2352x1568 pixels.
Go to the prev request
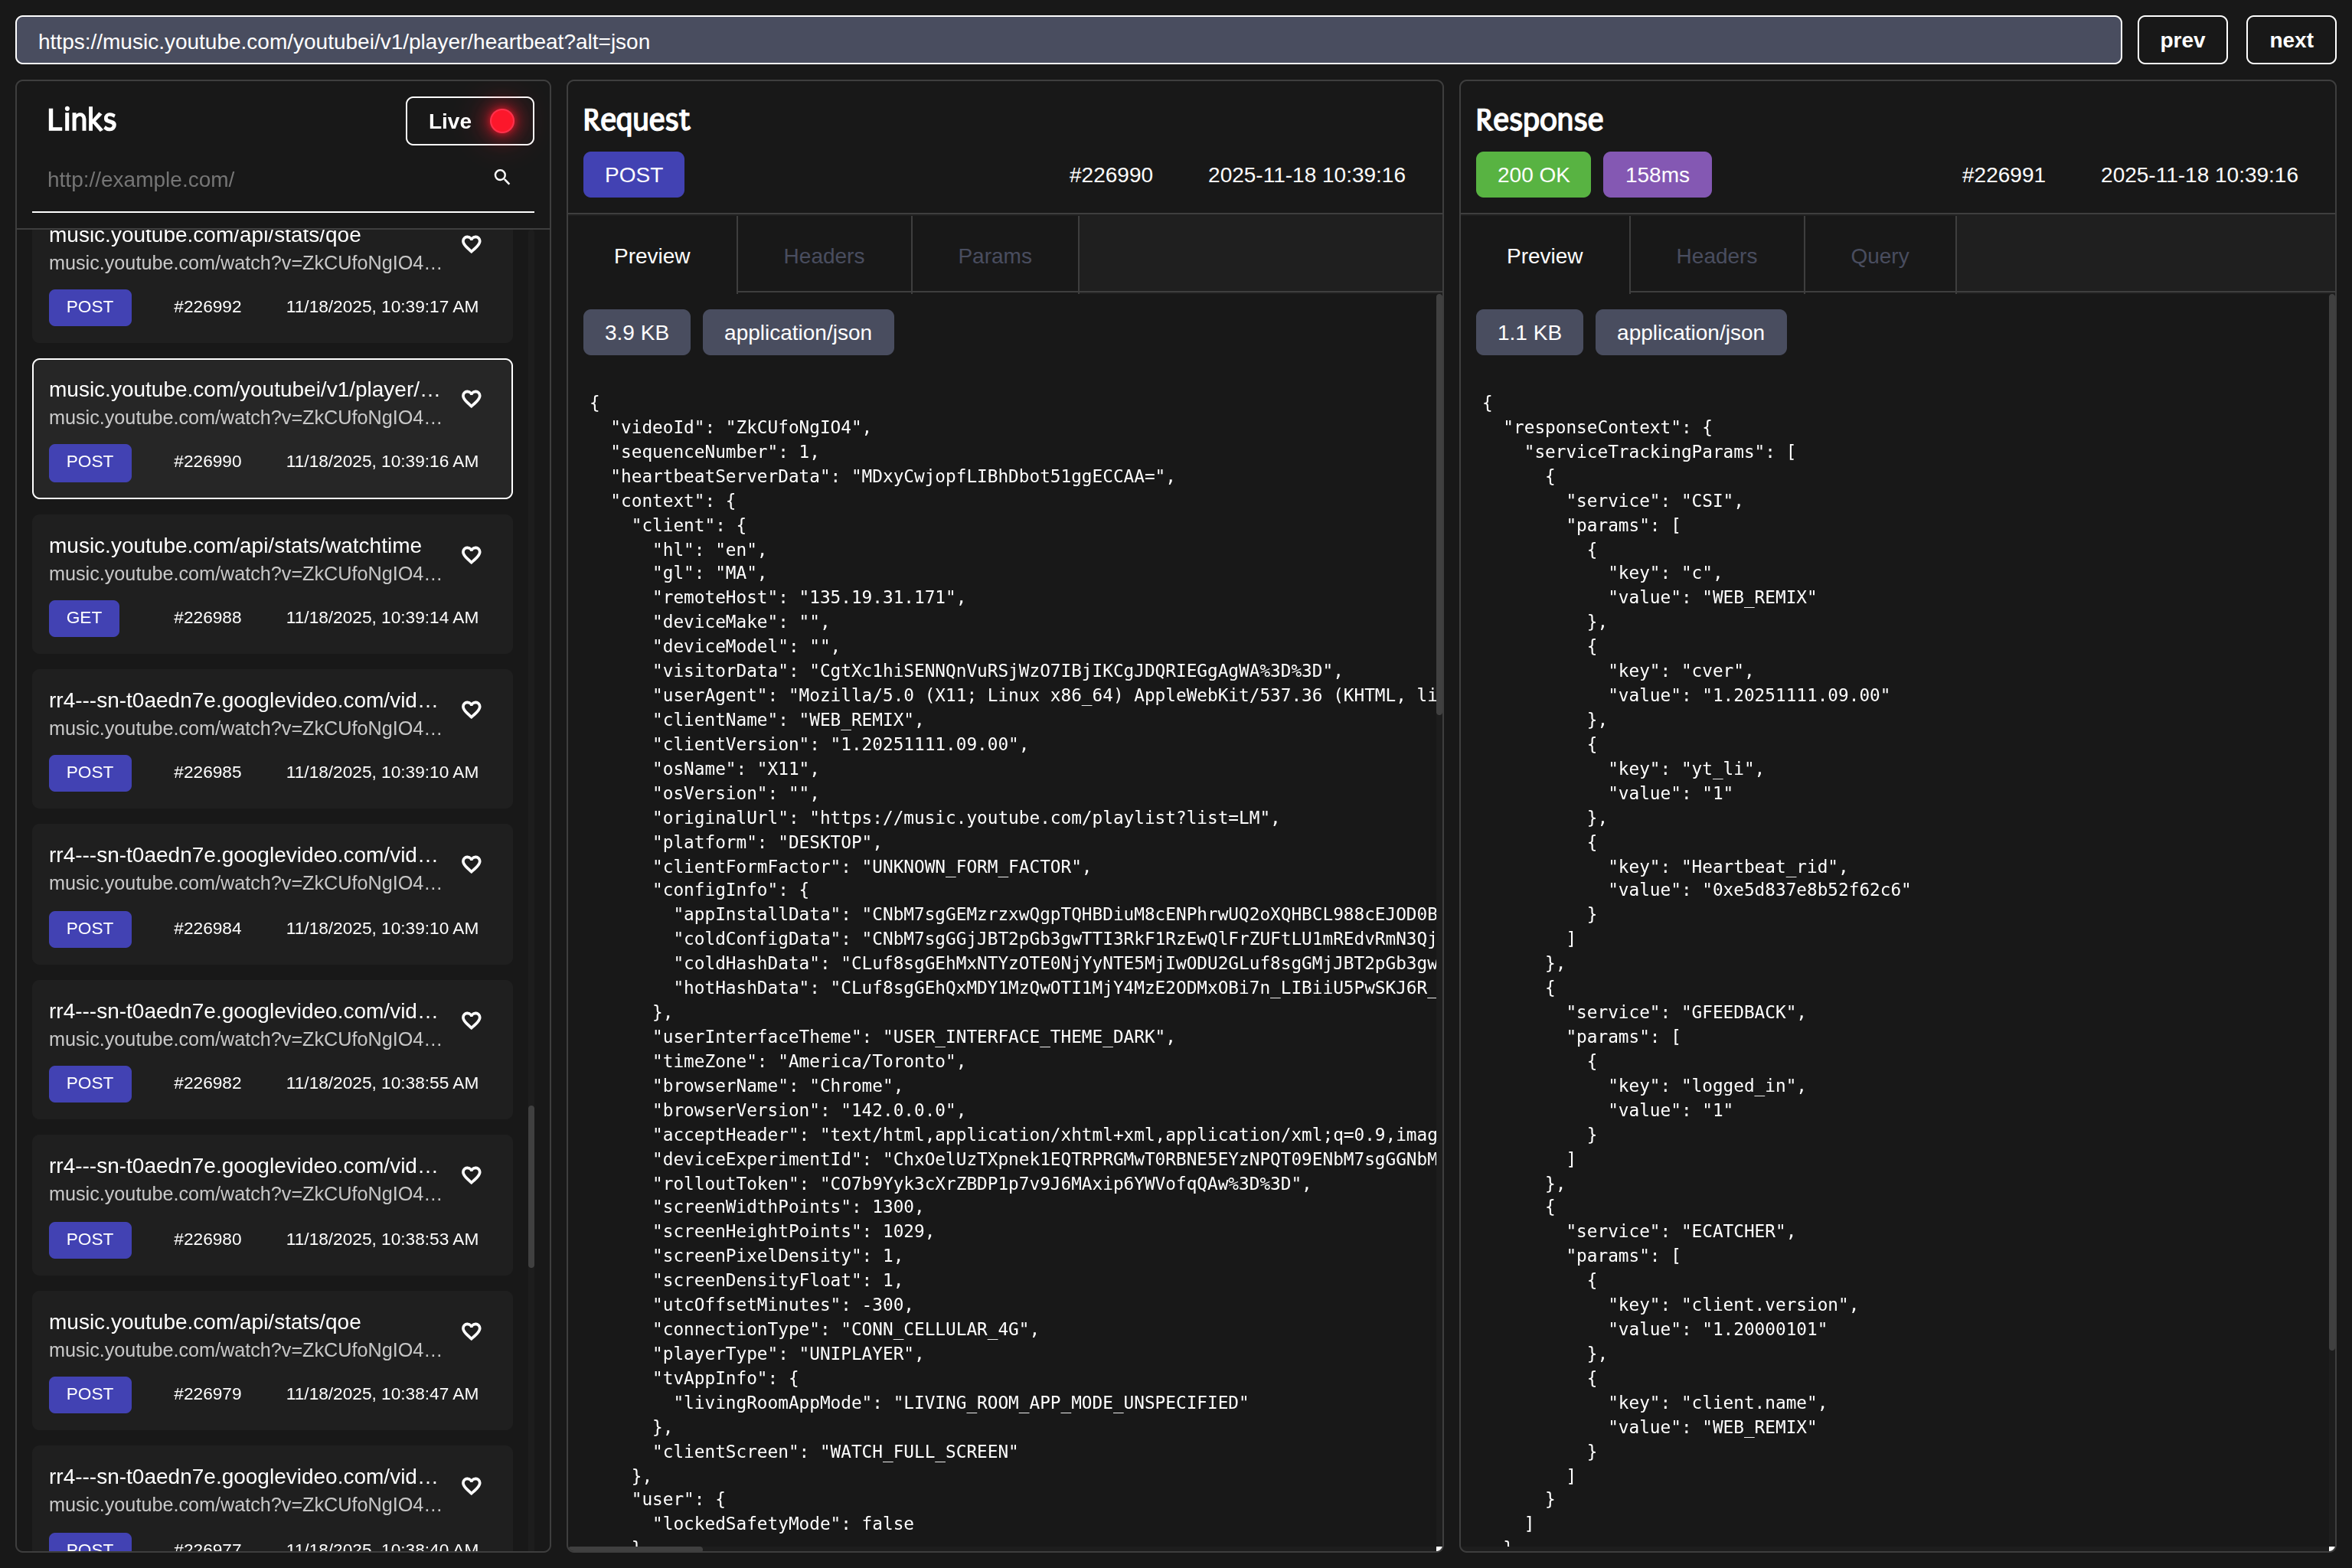[2181, 40]
